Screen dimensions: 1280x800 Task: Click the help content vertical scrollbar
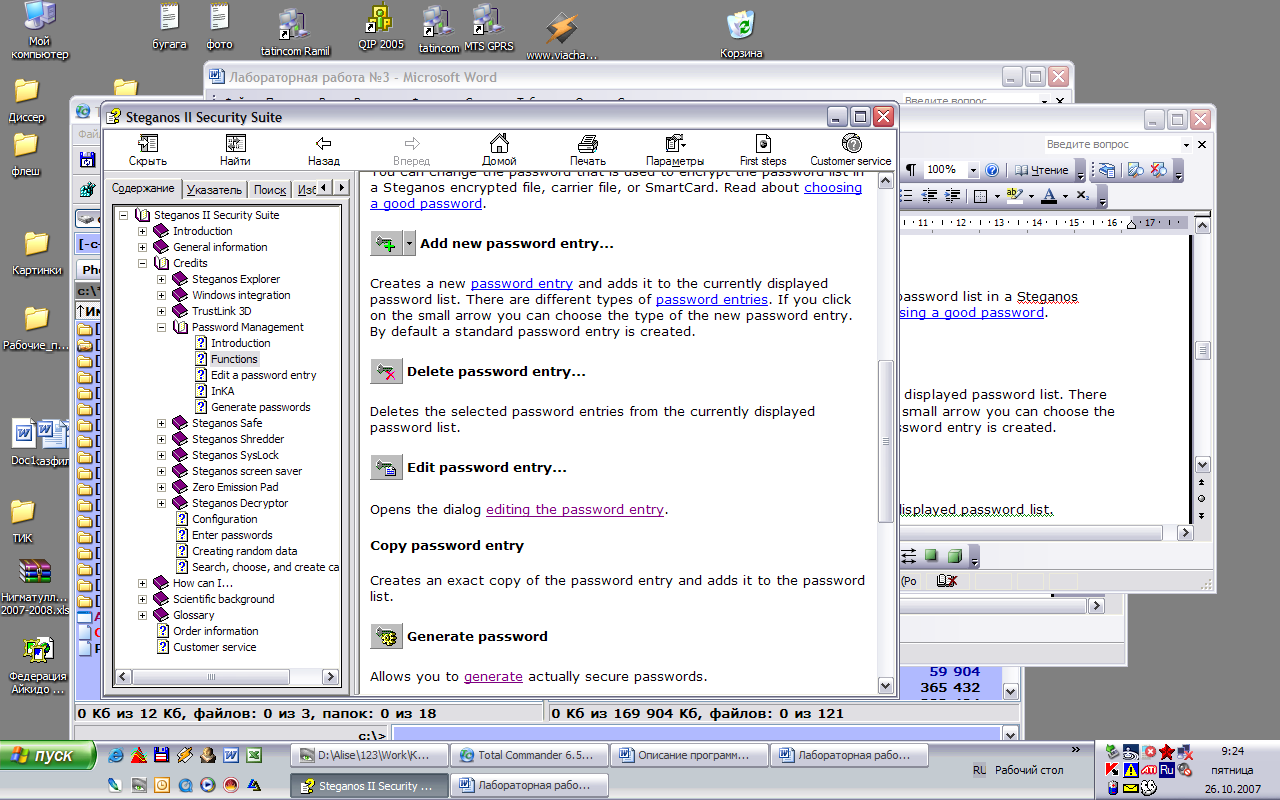pyautogui.click(x=885, y=433)
